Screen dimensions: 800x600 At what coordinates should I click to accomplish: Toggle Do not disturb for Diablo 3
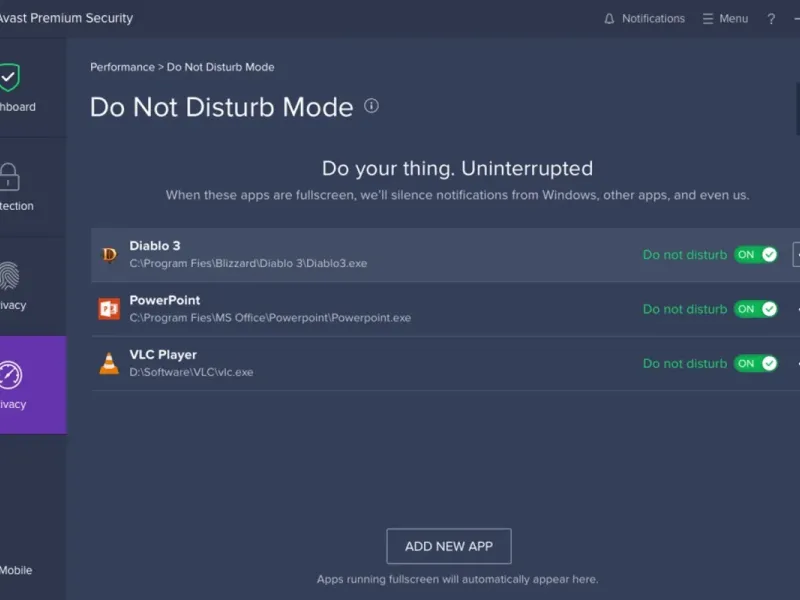point(756,255)
